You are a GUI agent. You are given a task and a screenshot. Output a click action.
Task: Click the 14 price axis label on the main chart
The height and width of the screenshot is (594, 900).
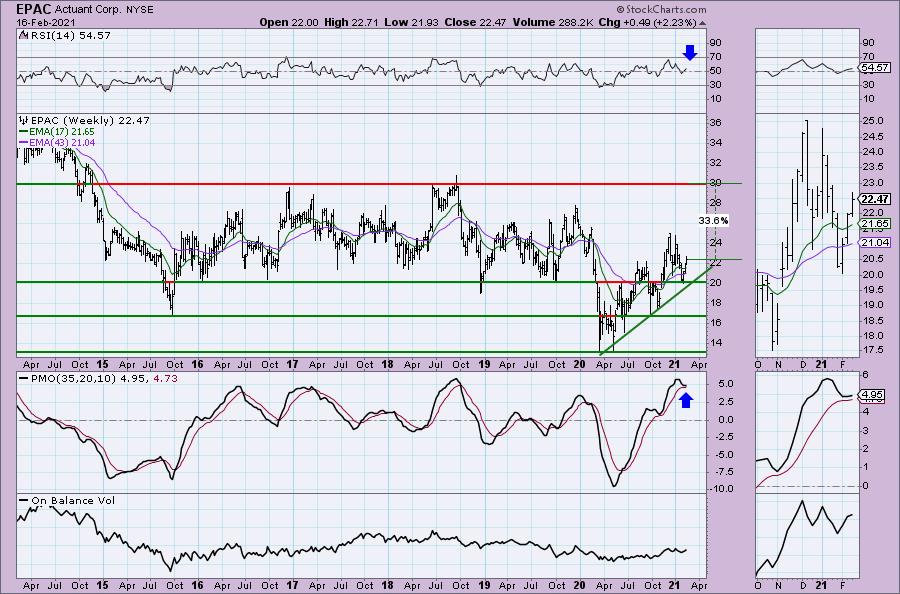click(x=715, y=343)
